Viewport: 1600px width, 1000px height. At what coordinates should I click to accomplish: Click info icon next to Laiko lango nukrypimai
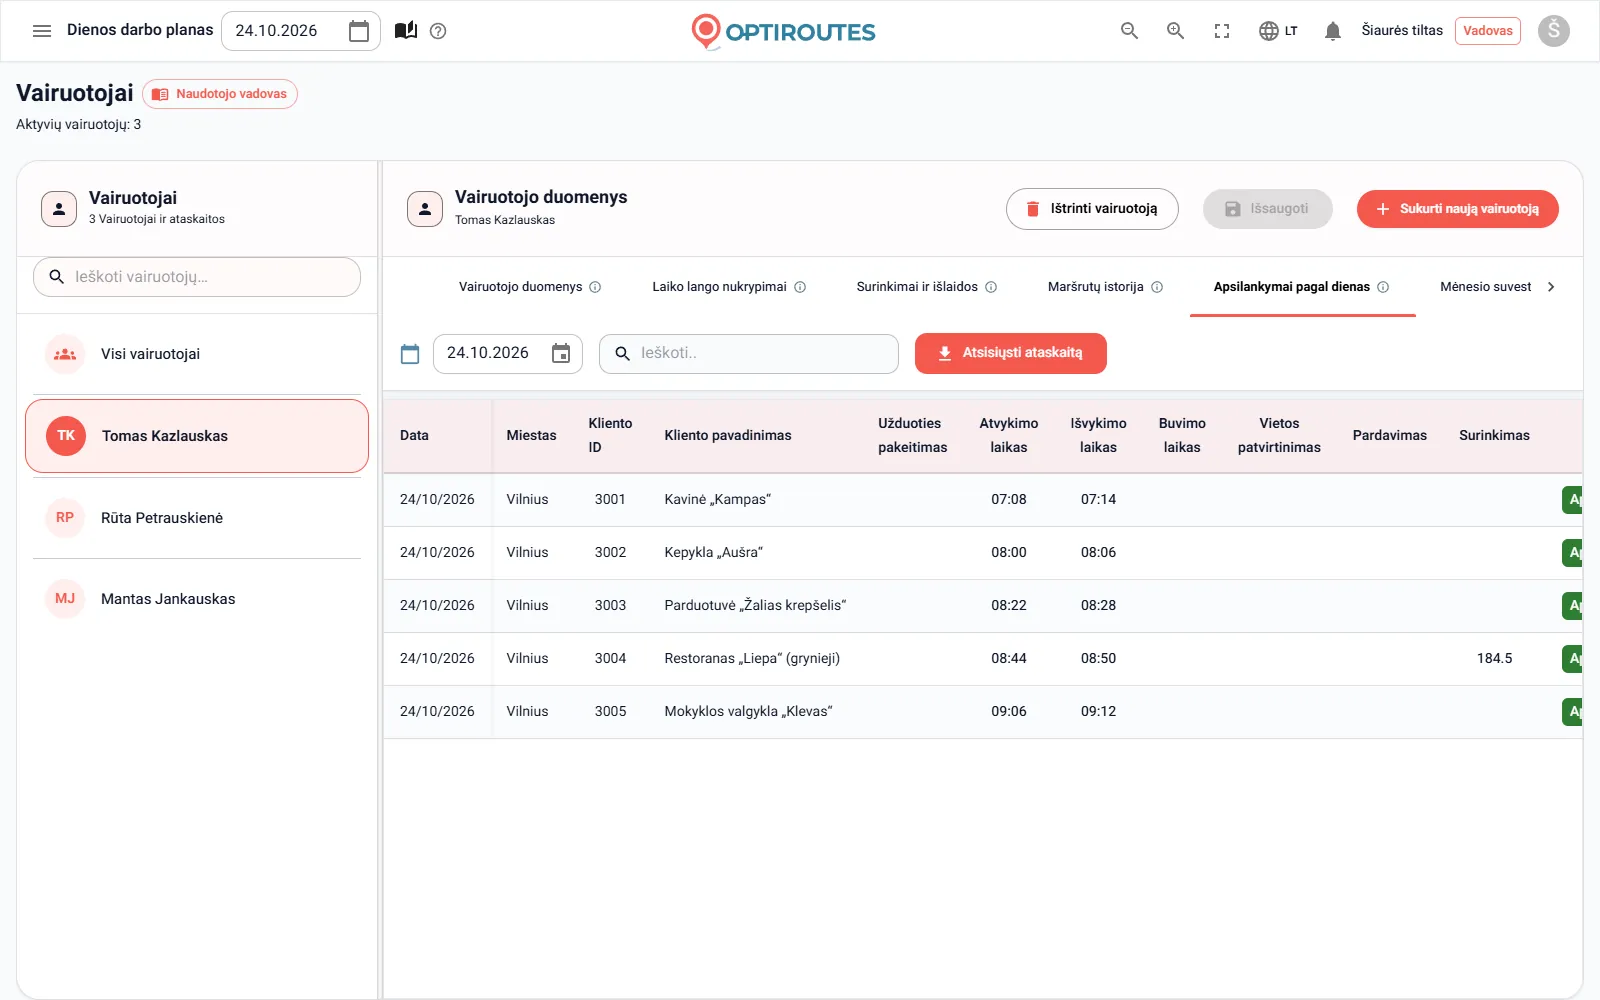(800, 287)
